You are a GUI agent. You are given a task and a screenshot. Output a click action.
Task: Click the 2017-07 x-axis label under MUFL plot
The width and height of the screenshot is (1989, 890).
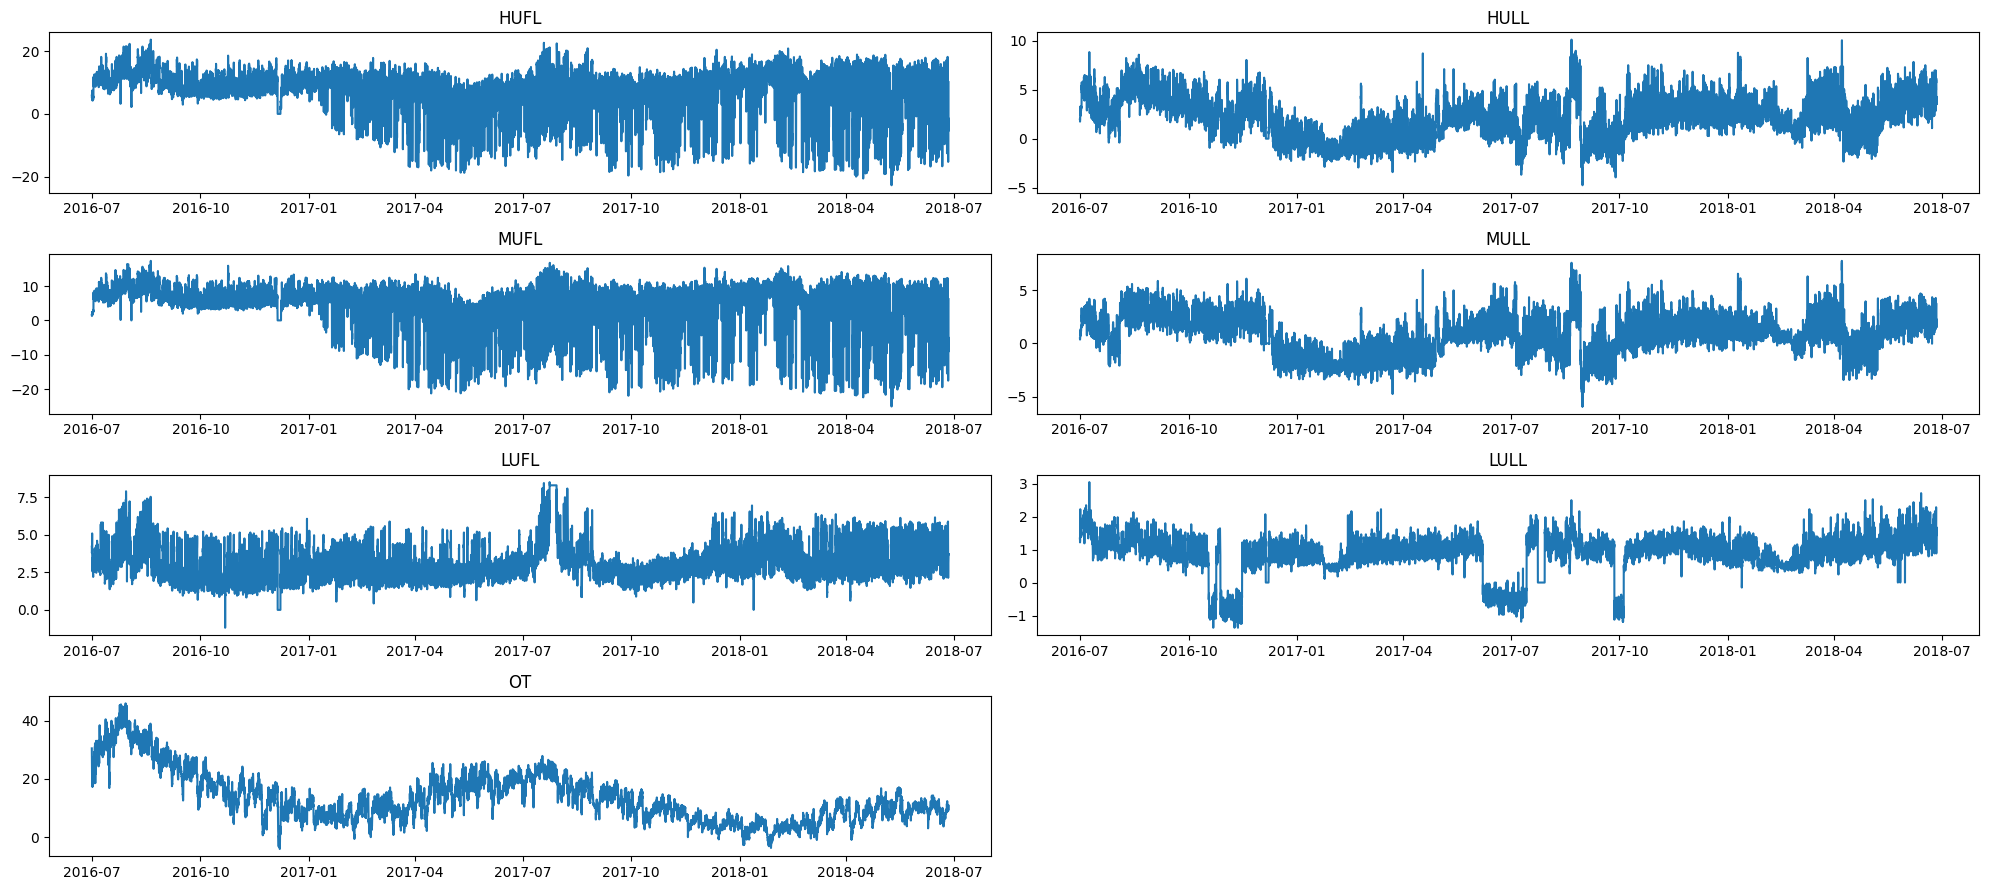523,429
